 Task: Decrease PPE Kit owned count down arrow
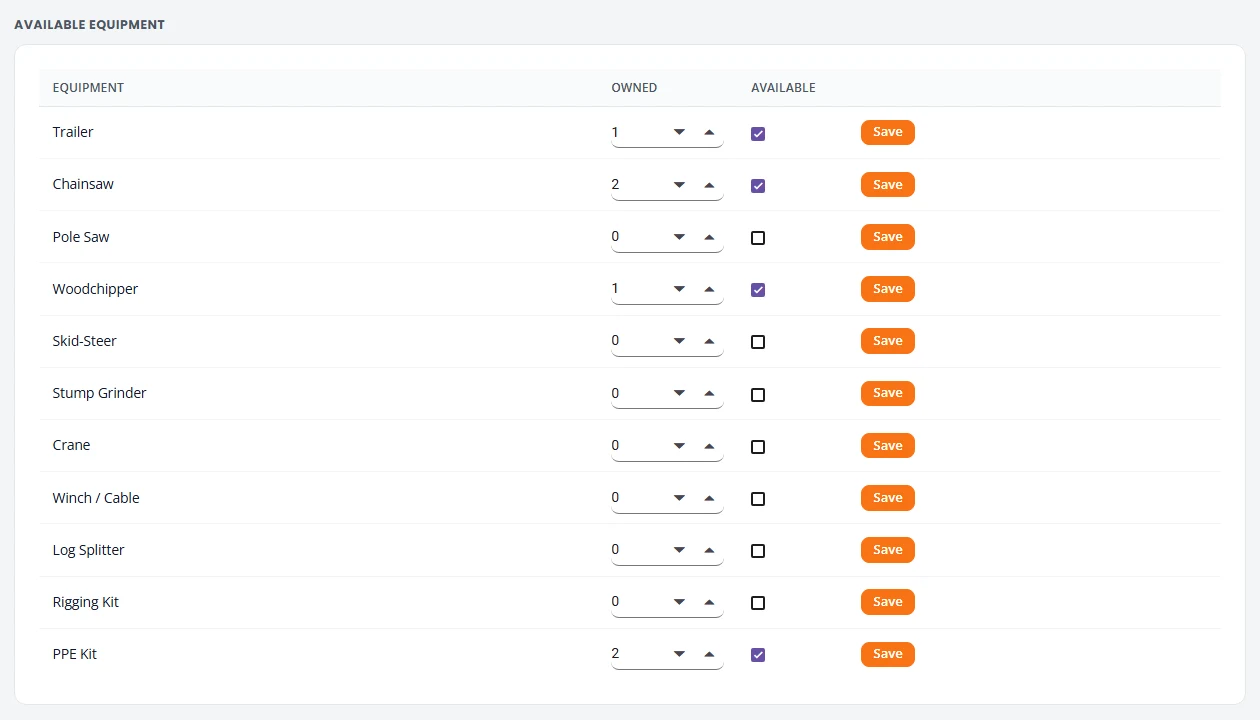click(x=680, y=654)
